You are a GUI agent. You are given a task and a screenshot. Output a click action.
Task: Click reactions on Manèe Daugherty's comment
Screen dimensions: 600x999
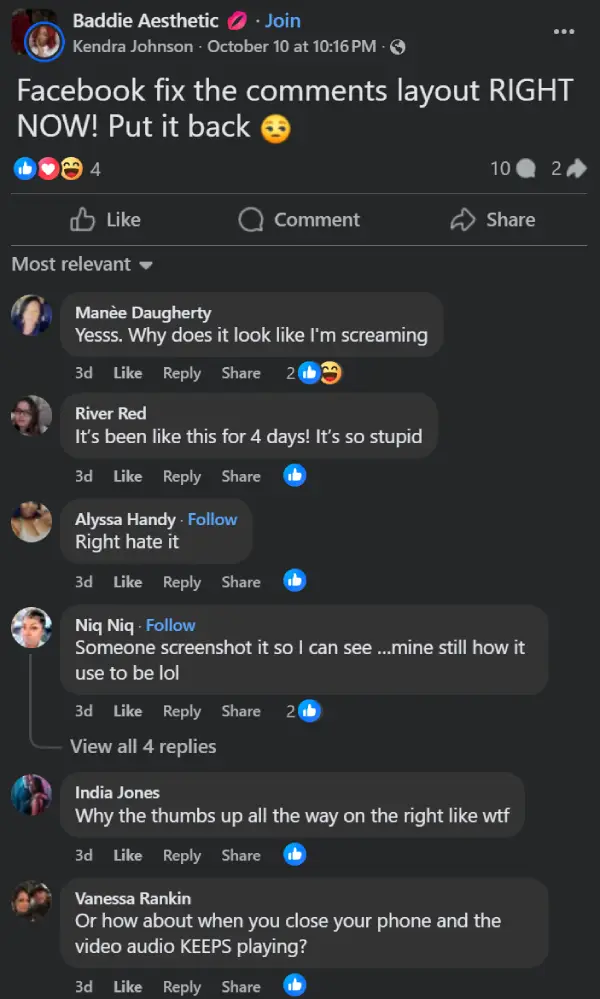[320, 373]
